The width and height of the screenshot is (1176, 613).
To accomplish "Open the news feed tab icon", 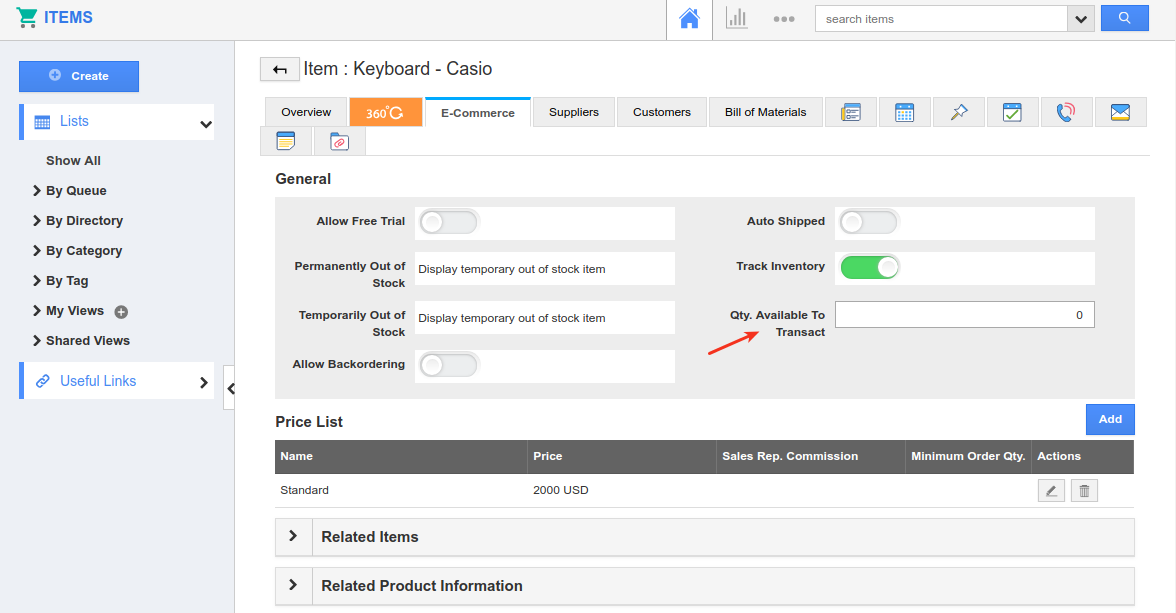I will point(850,113).
